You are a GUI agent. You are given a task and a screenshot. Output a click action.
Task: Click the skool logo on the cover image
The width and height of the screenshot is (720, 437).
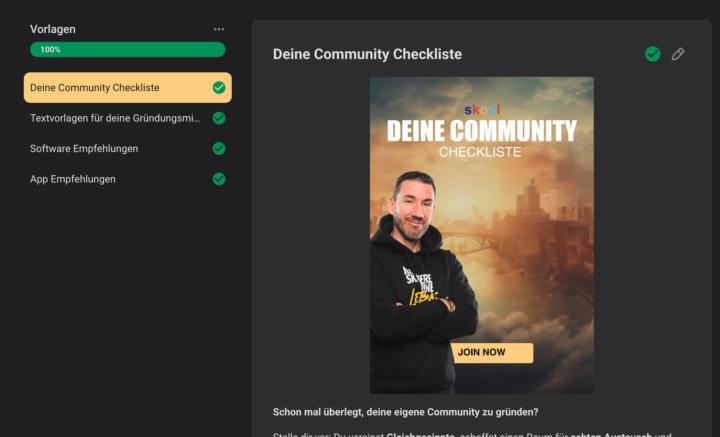(481, 110)
